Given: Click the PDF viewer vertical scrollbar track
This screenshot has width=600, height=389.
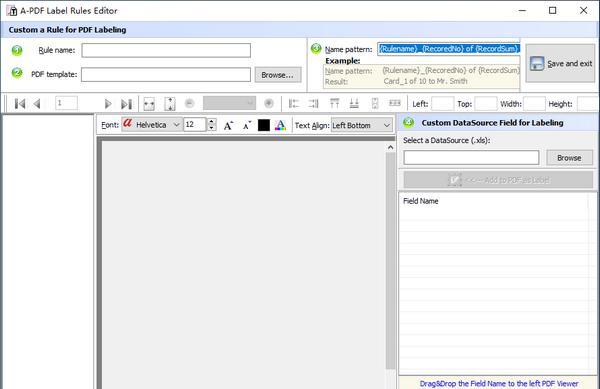Looking at the screenshot, I should point(390,260).
